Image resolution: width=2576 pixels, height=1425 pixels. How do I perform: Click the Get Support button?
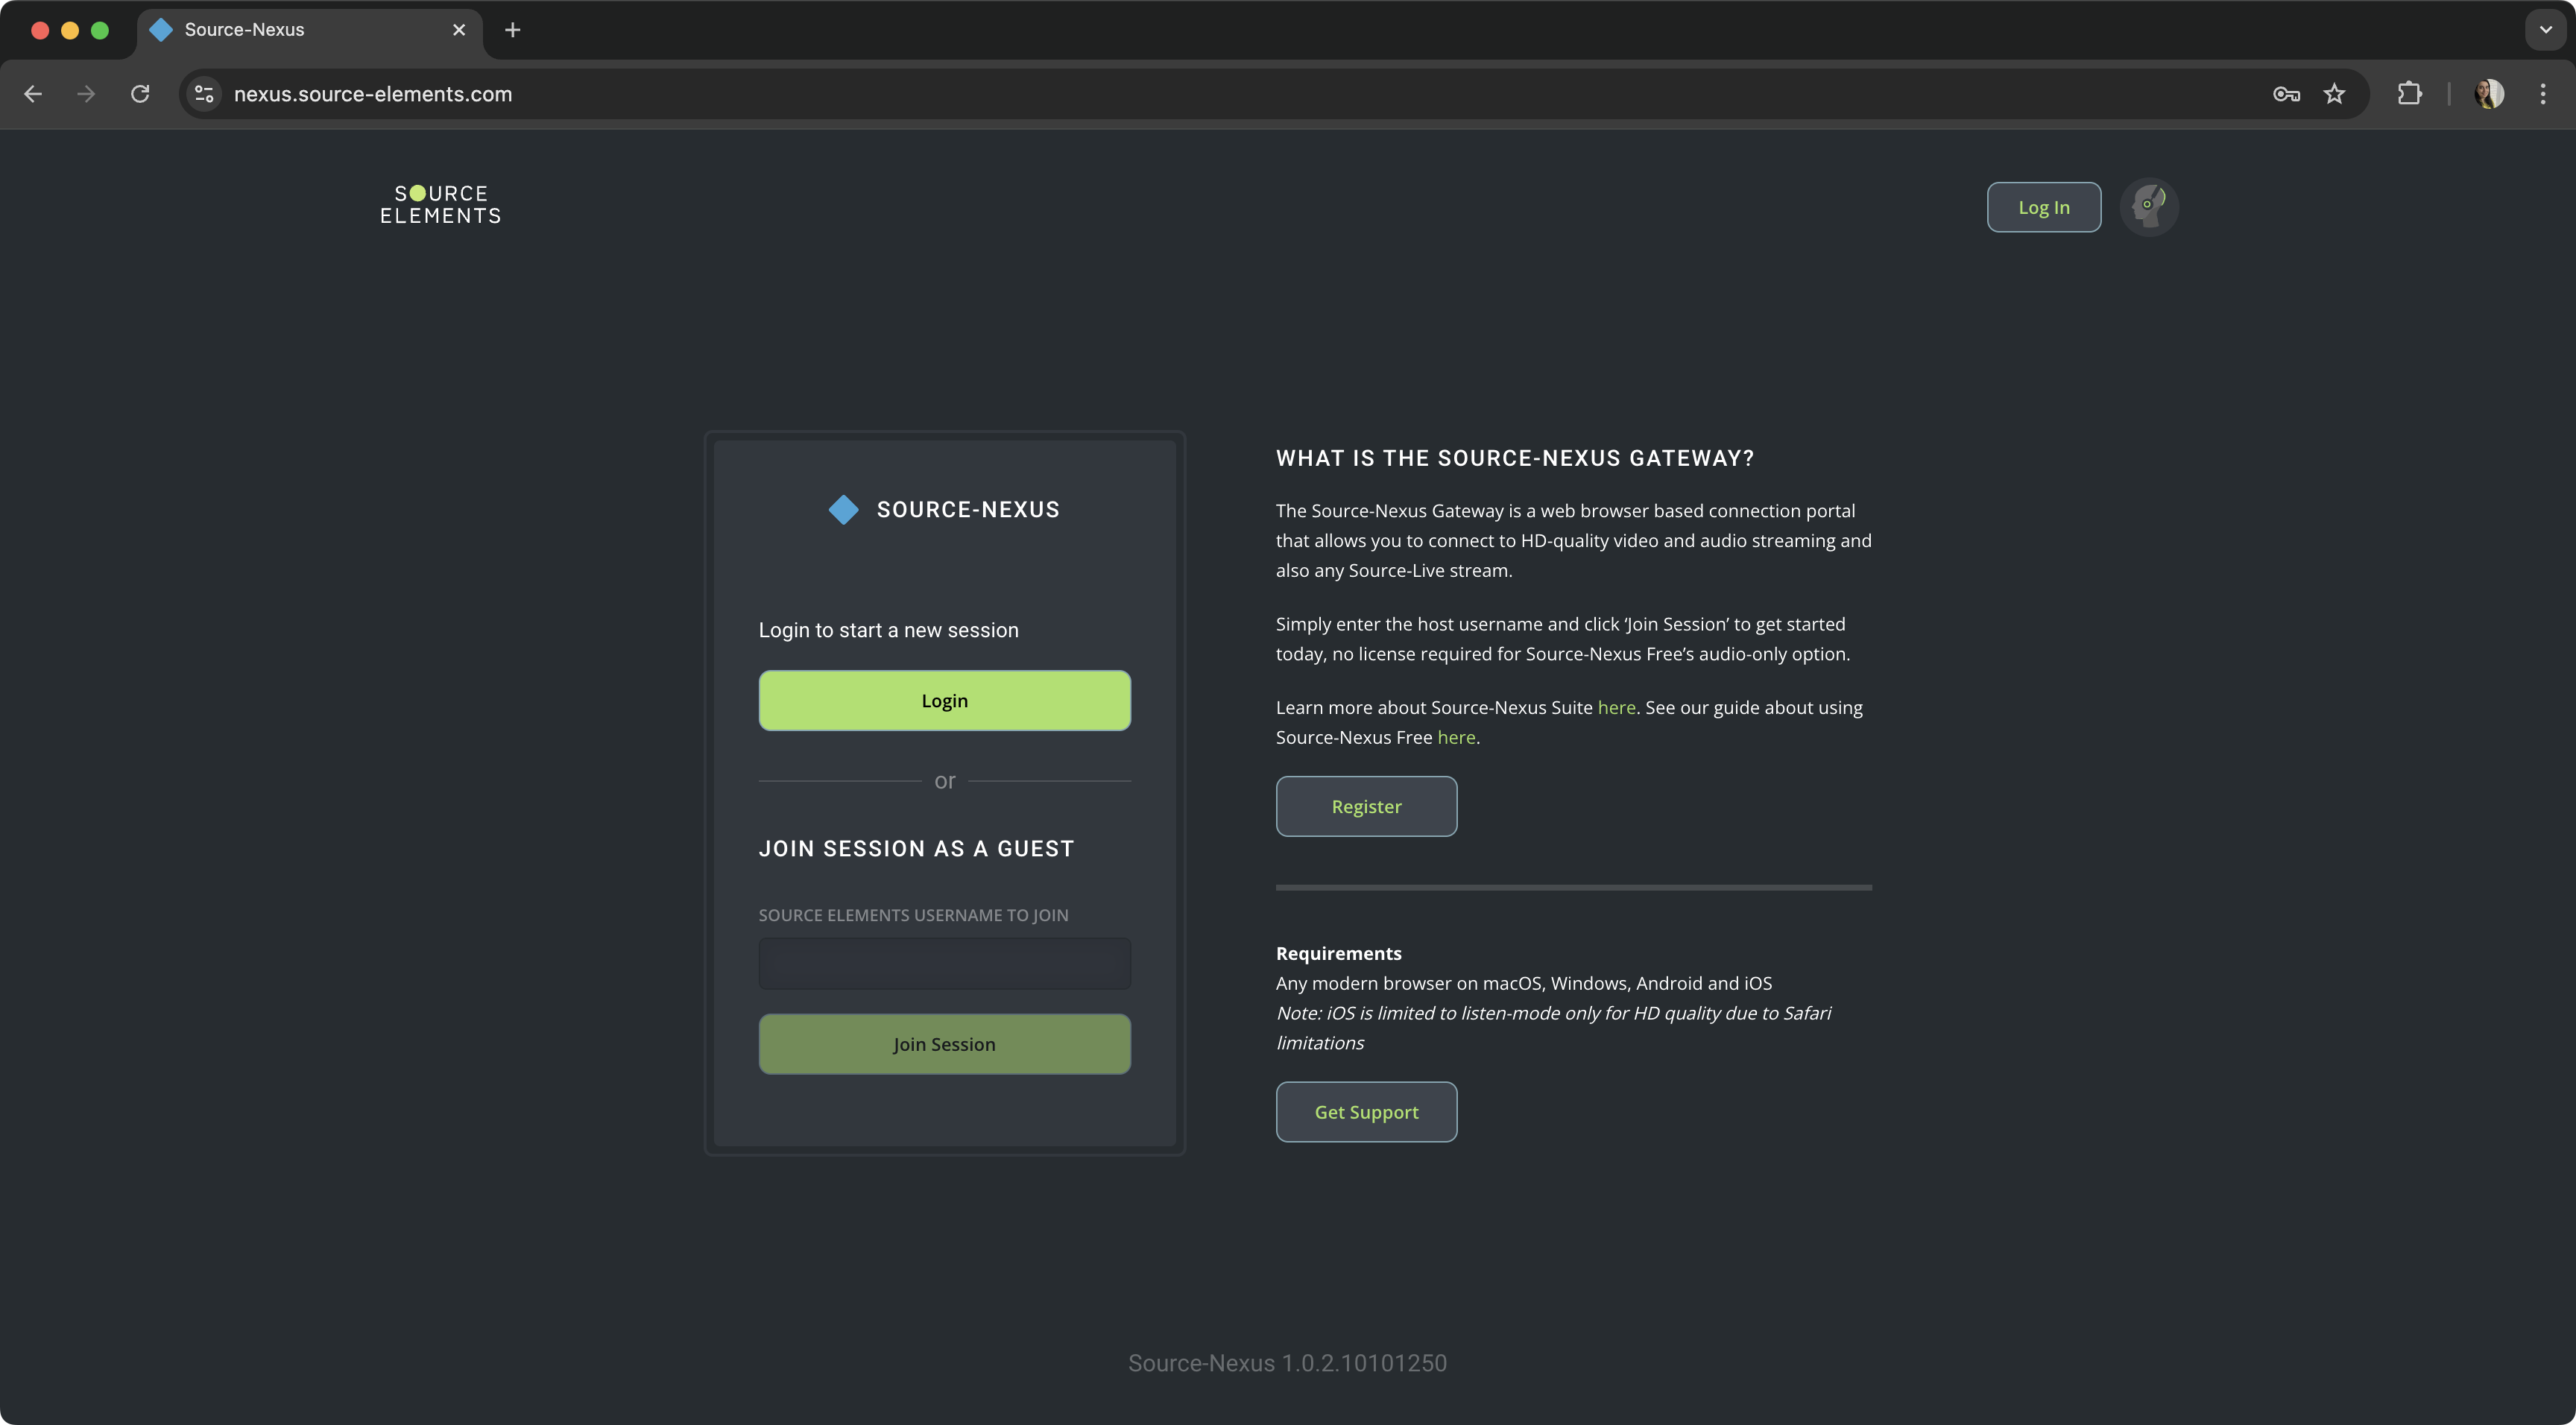pos(1366,1112)
